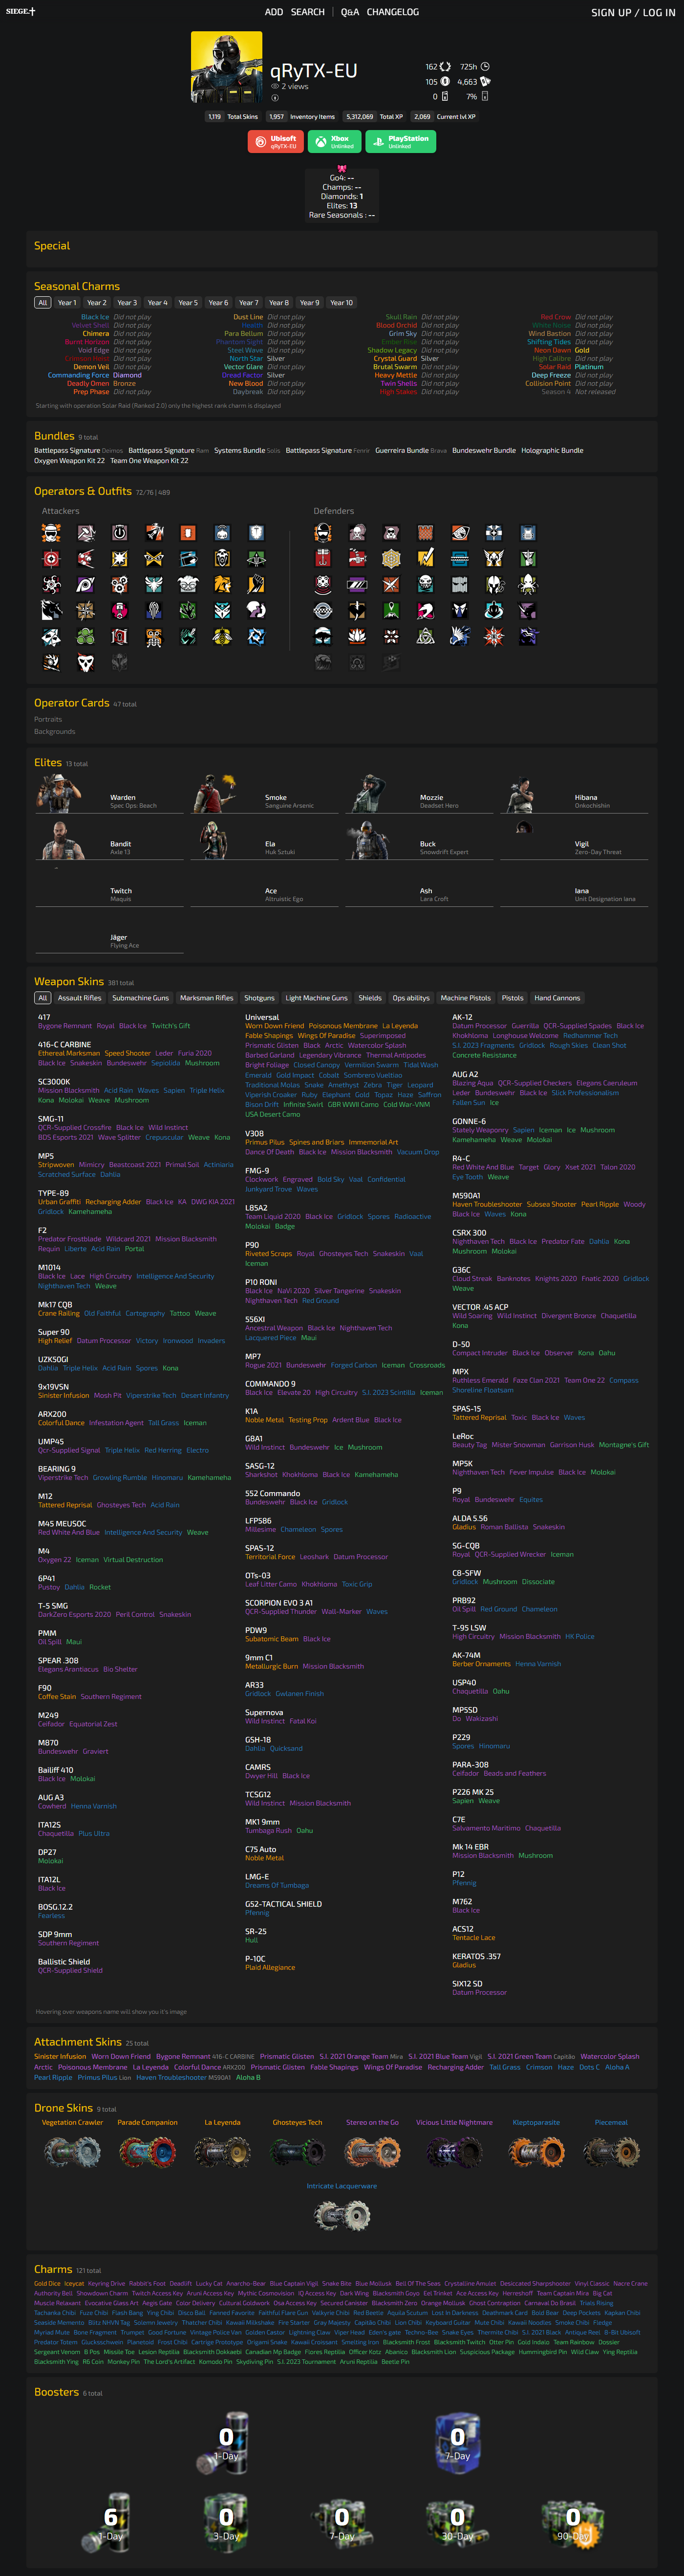Filter seasonal charms by Year 8
Screen dimensions: 684x2576
[279, 303]
